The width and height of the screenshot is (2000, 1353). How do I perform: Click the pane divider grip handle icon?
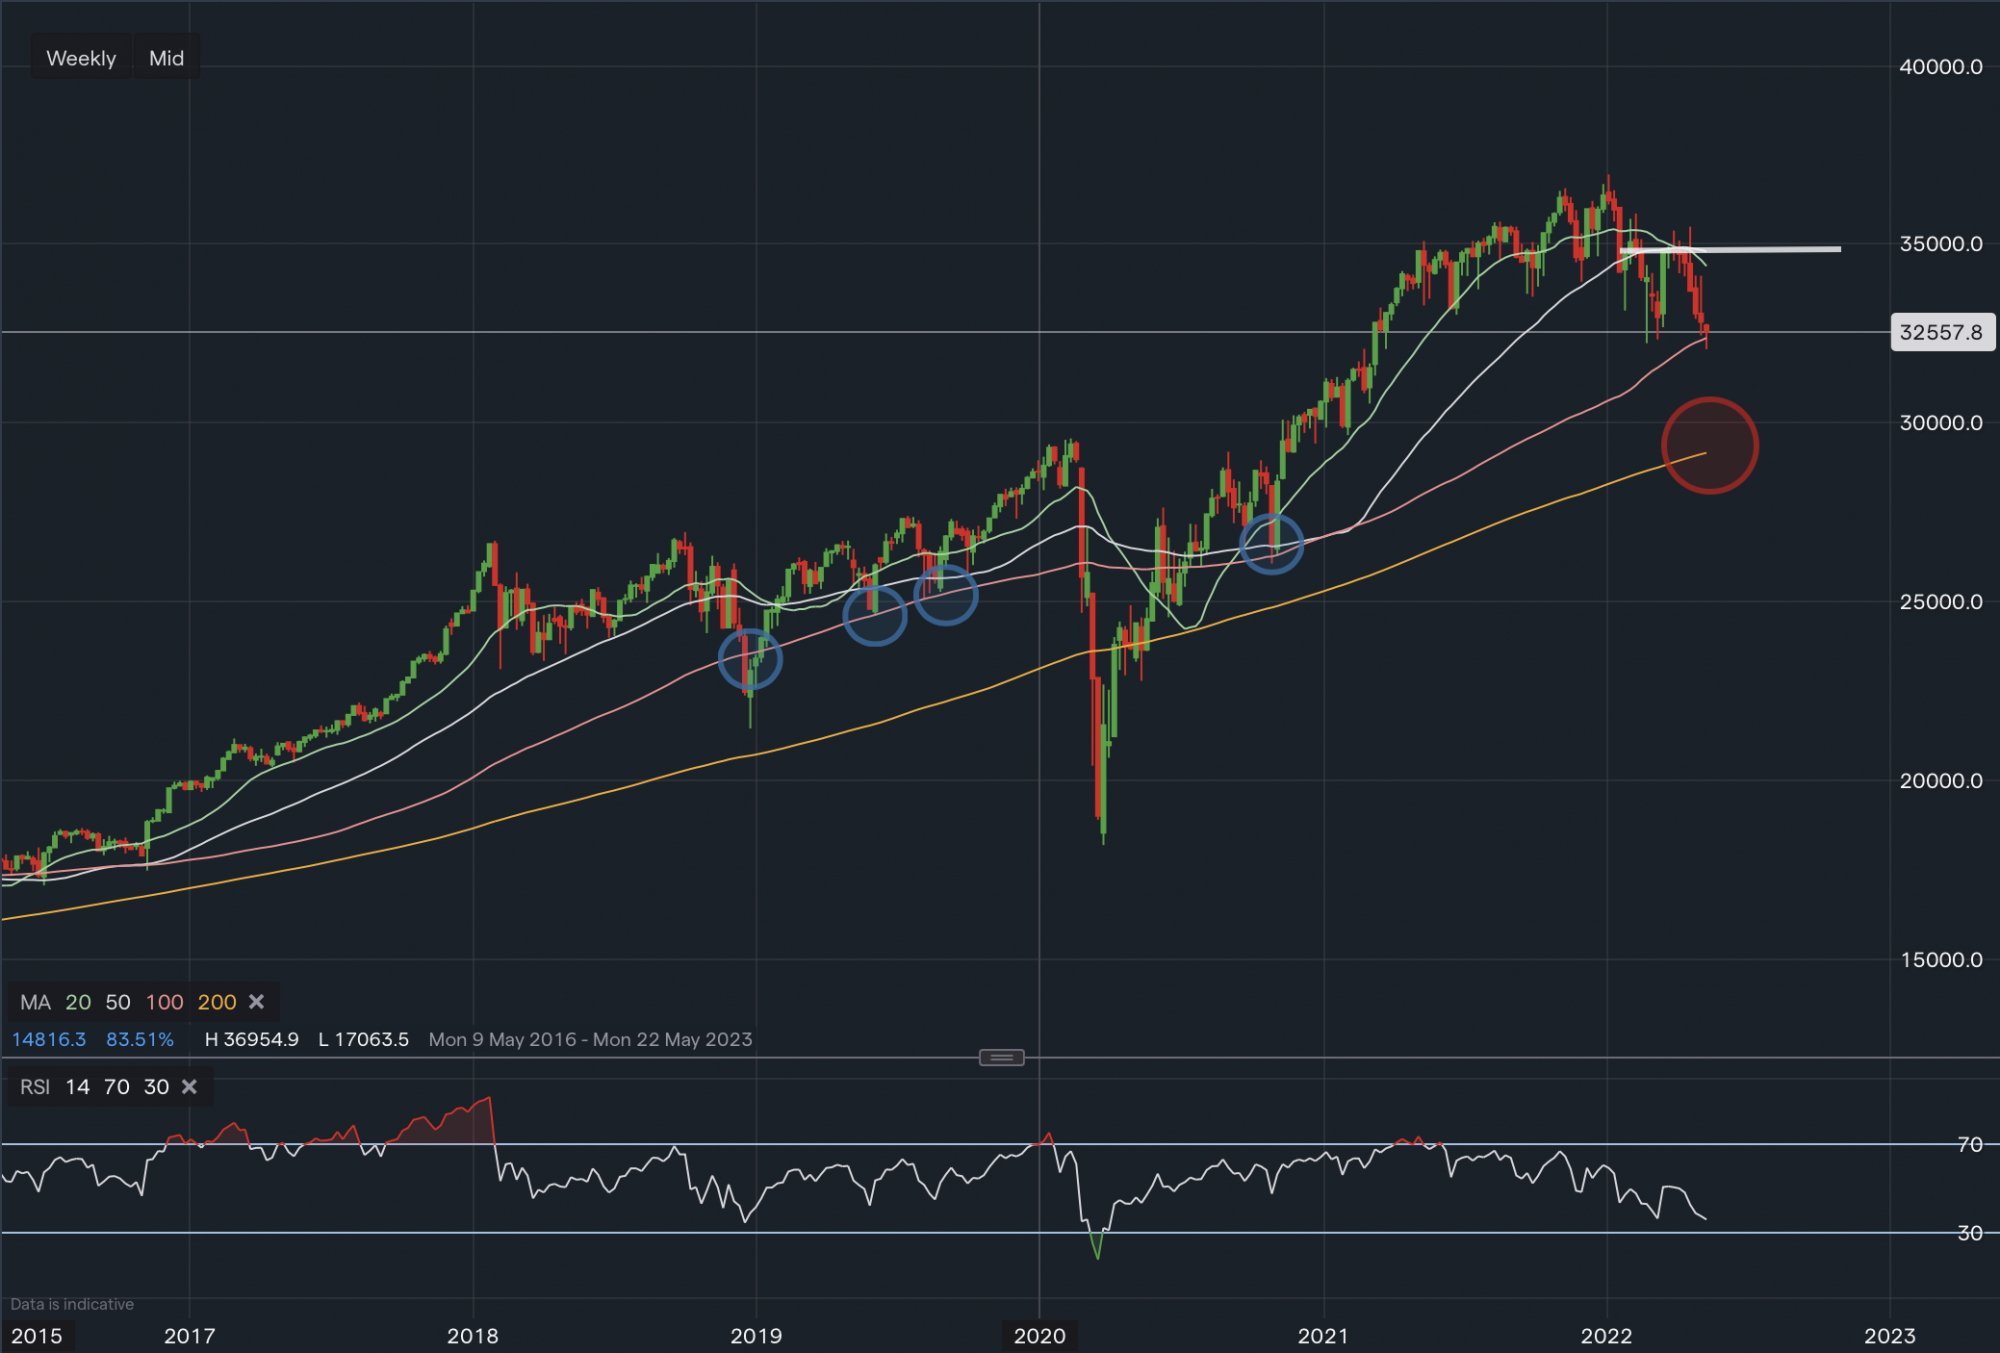coord(1002,1057)
